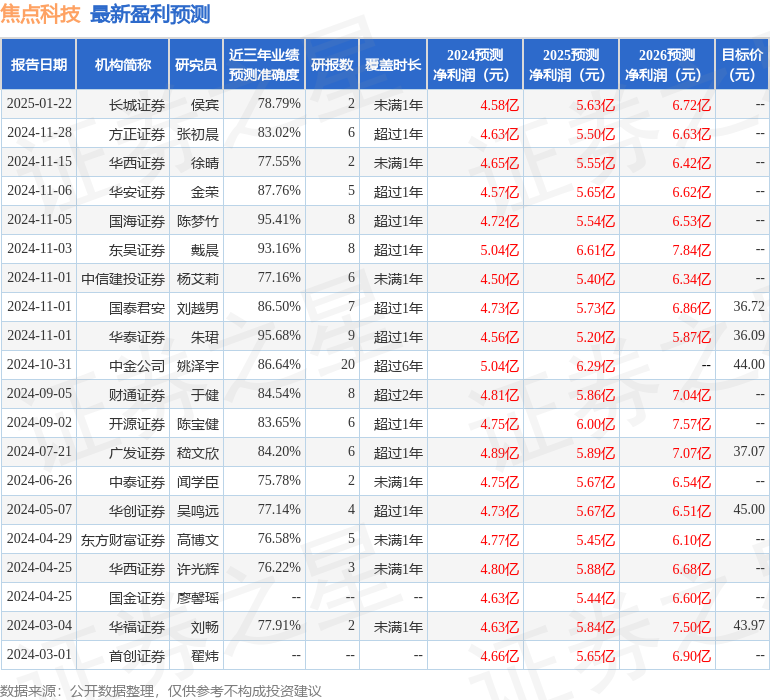Image resolution: width=770 pixels, height=700 pixels.
Task: Click the 最新盈利预测 heading
Action: point(150,14)
